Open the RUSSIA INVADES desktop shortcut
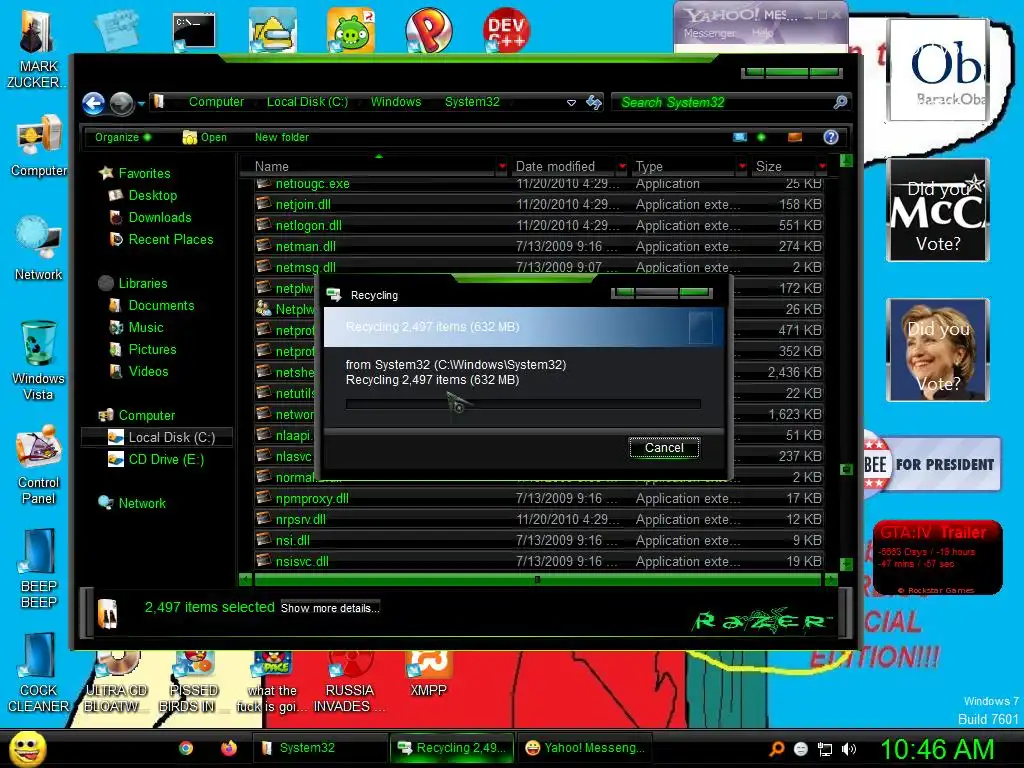The width and height of the screenshot is (1024, 768). pos(350,682)
